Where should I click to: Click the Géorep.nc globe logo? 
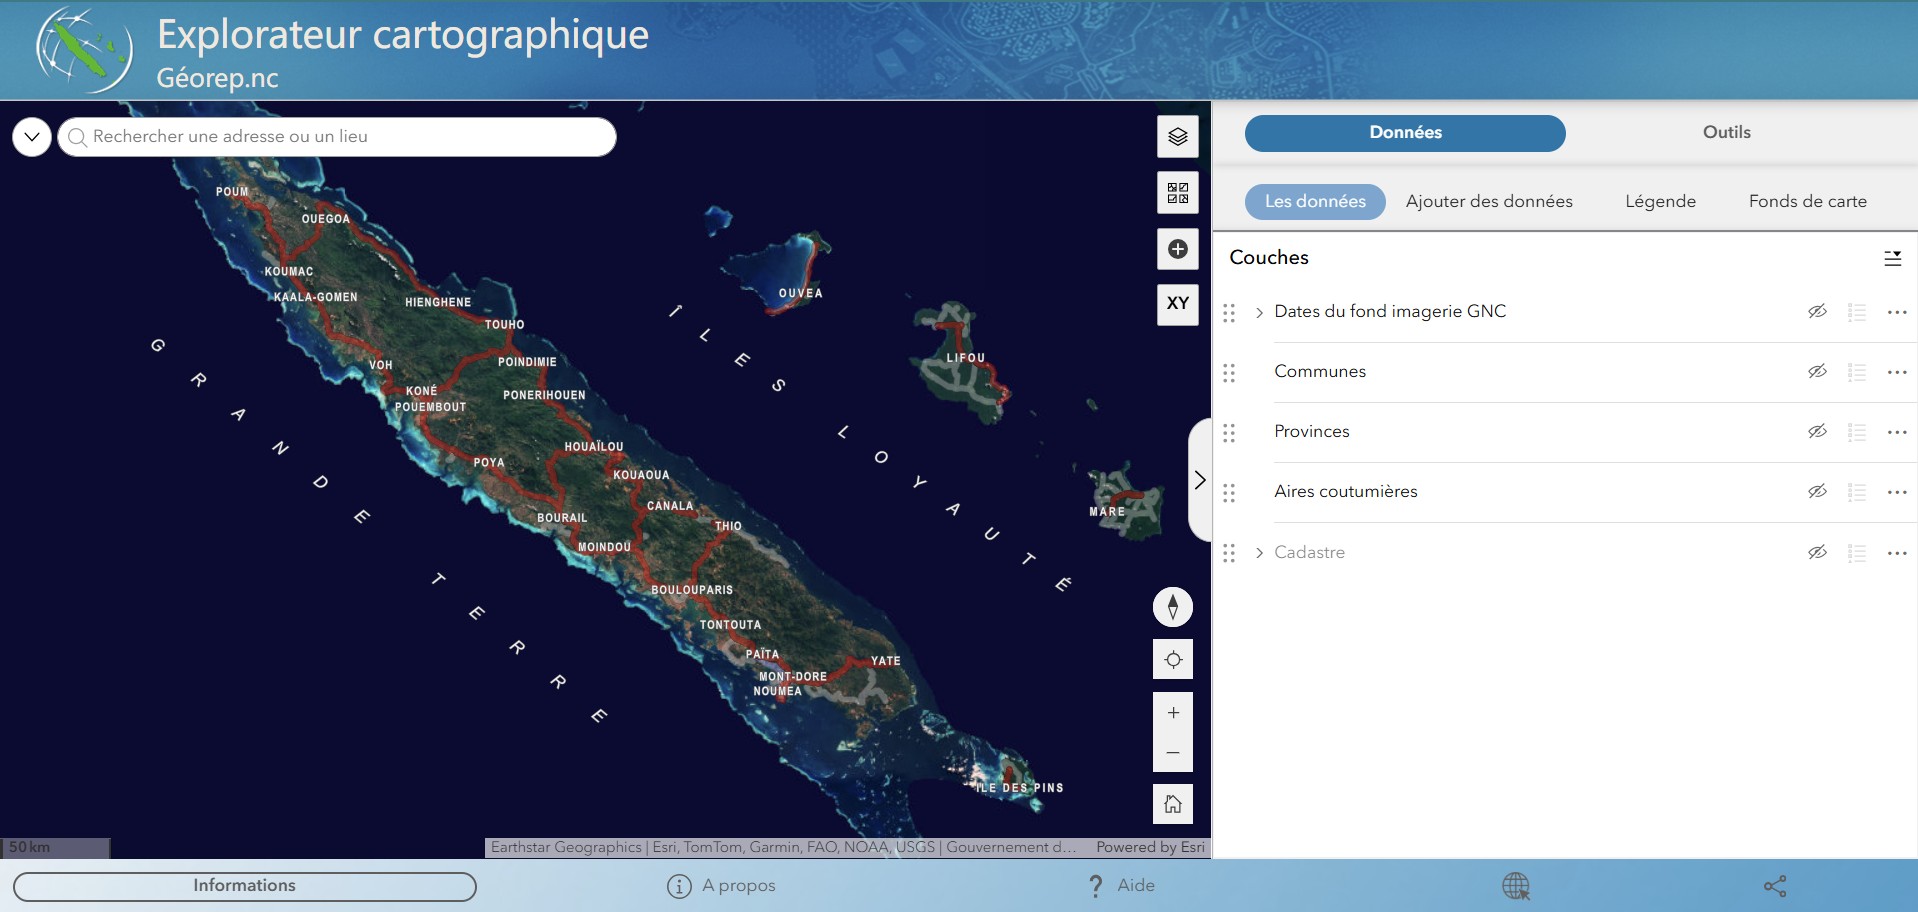pyautogui.click(x=84, y=50)
